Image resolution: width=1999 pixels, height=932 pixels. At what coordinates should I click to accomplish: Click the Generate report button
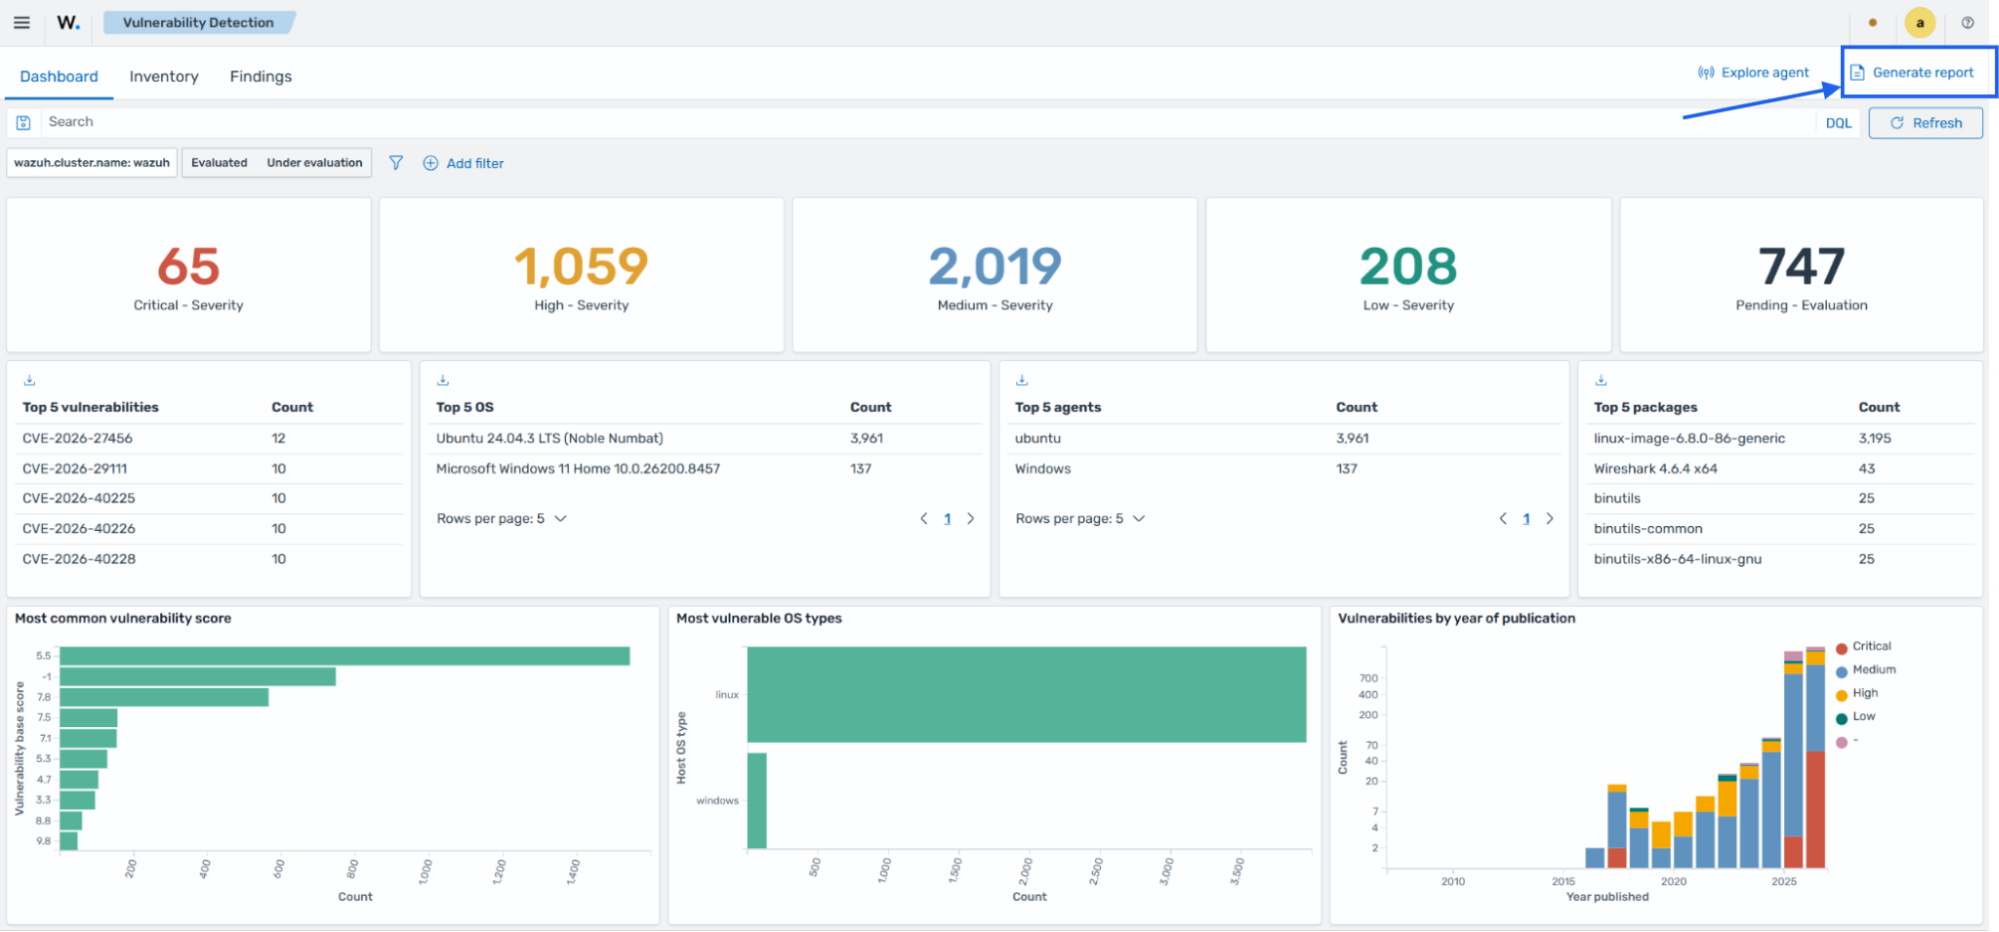(1912, 72)
